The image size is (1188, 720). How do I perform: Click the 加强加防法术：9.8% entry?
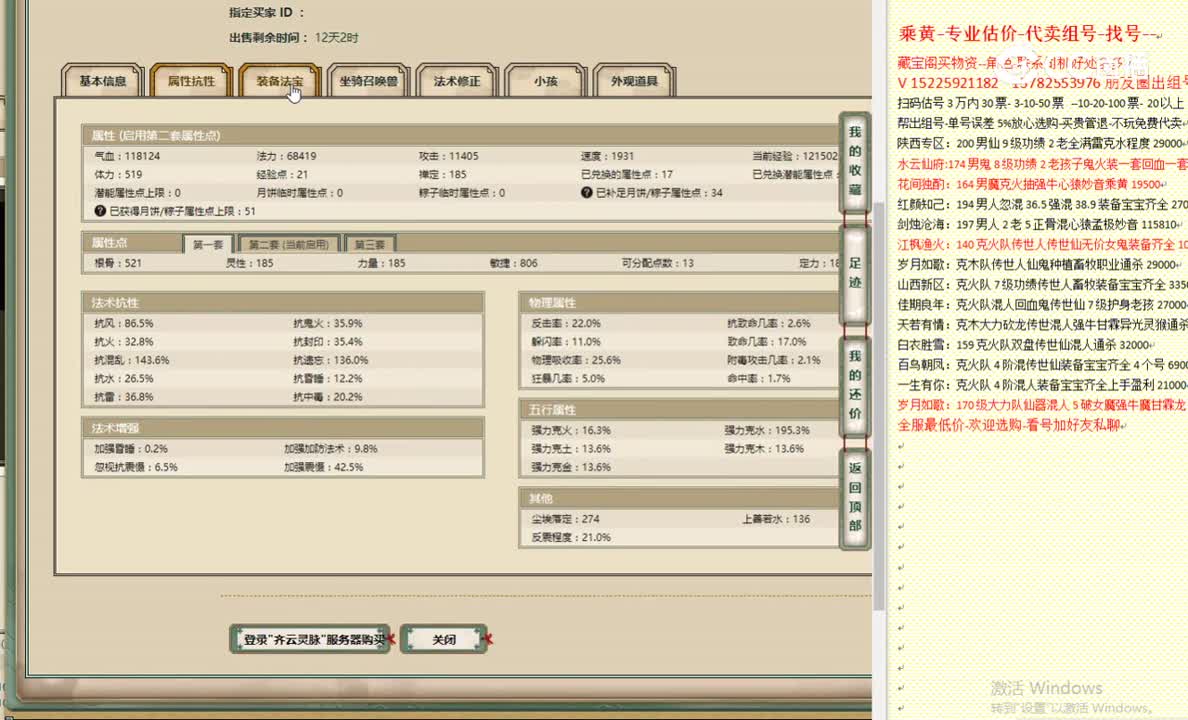[330, 449]
